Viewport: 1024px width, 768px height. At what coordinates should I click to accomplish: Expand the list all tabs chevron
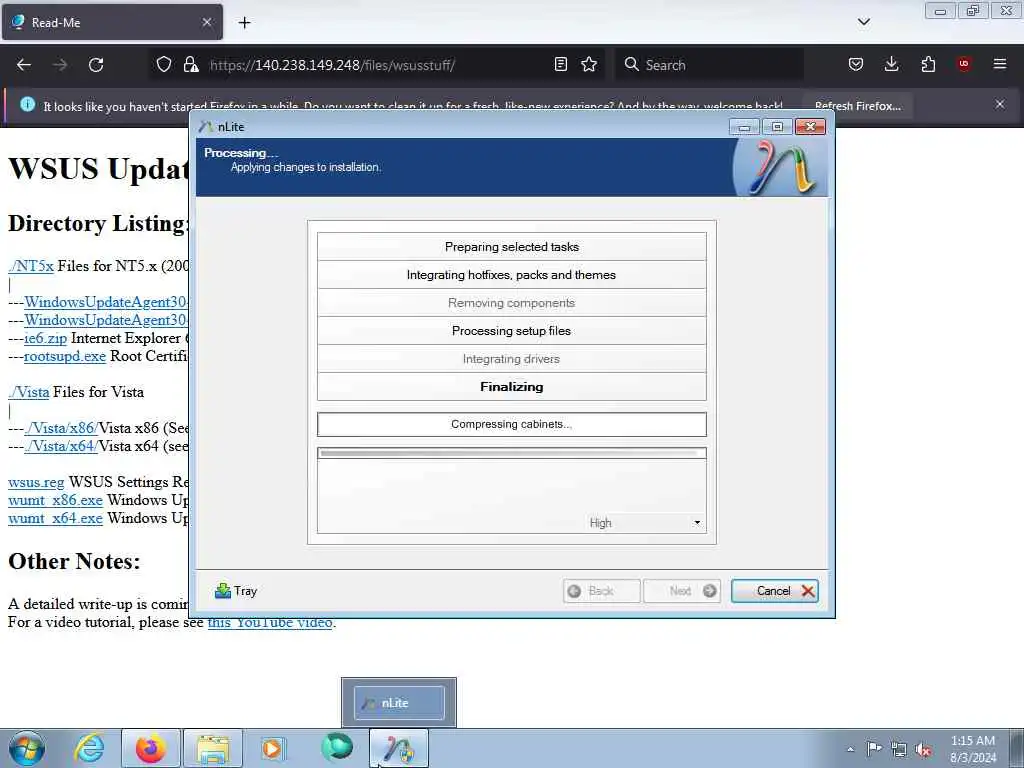863,22
